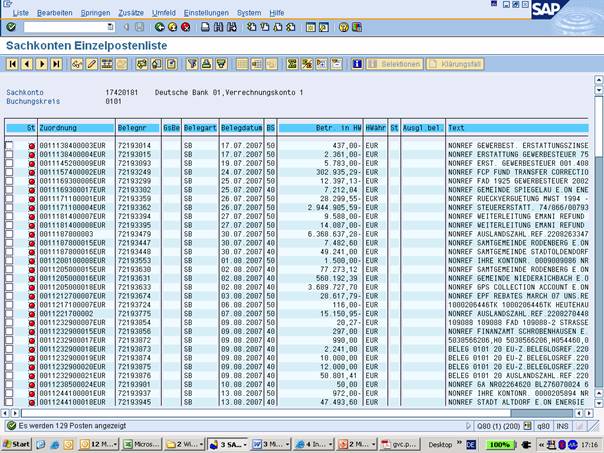Click the First Page icon in standard toolbar
Viewport: 604px width, 453px height.
(x=252, y=27)
